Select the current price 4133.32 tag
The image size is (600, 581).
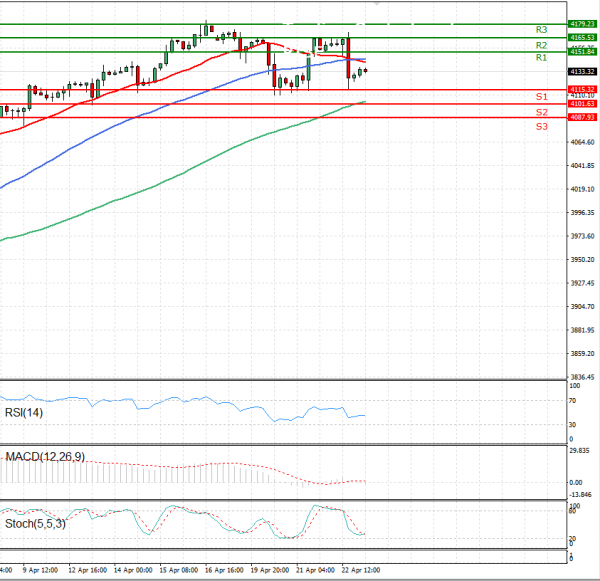[582, 72]
